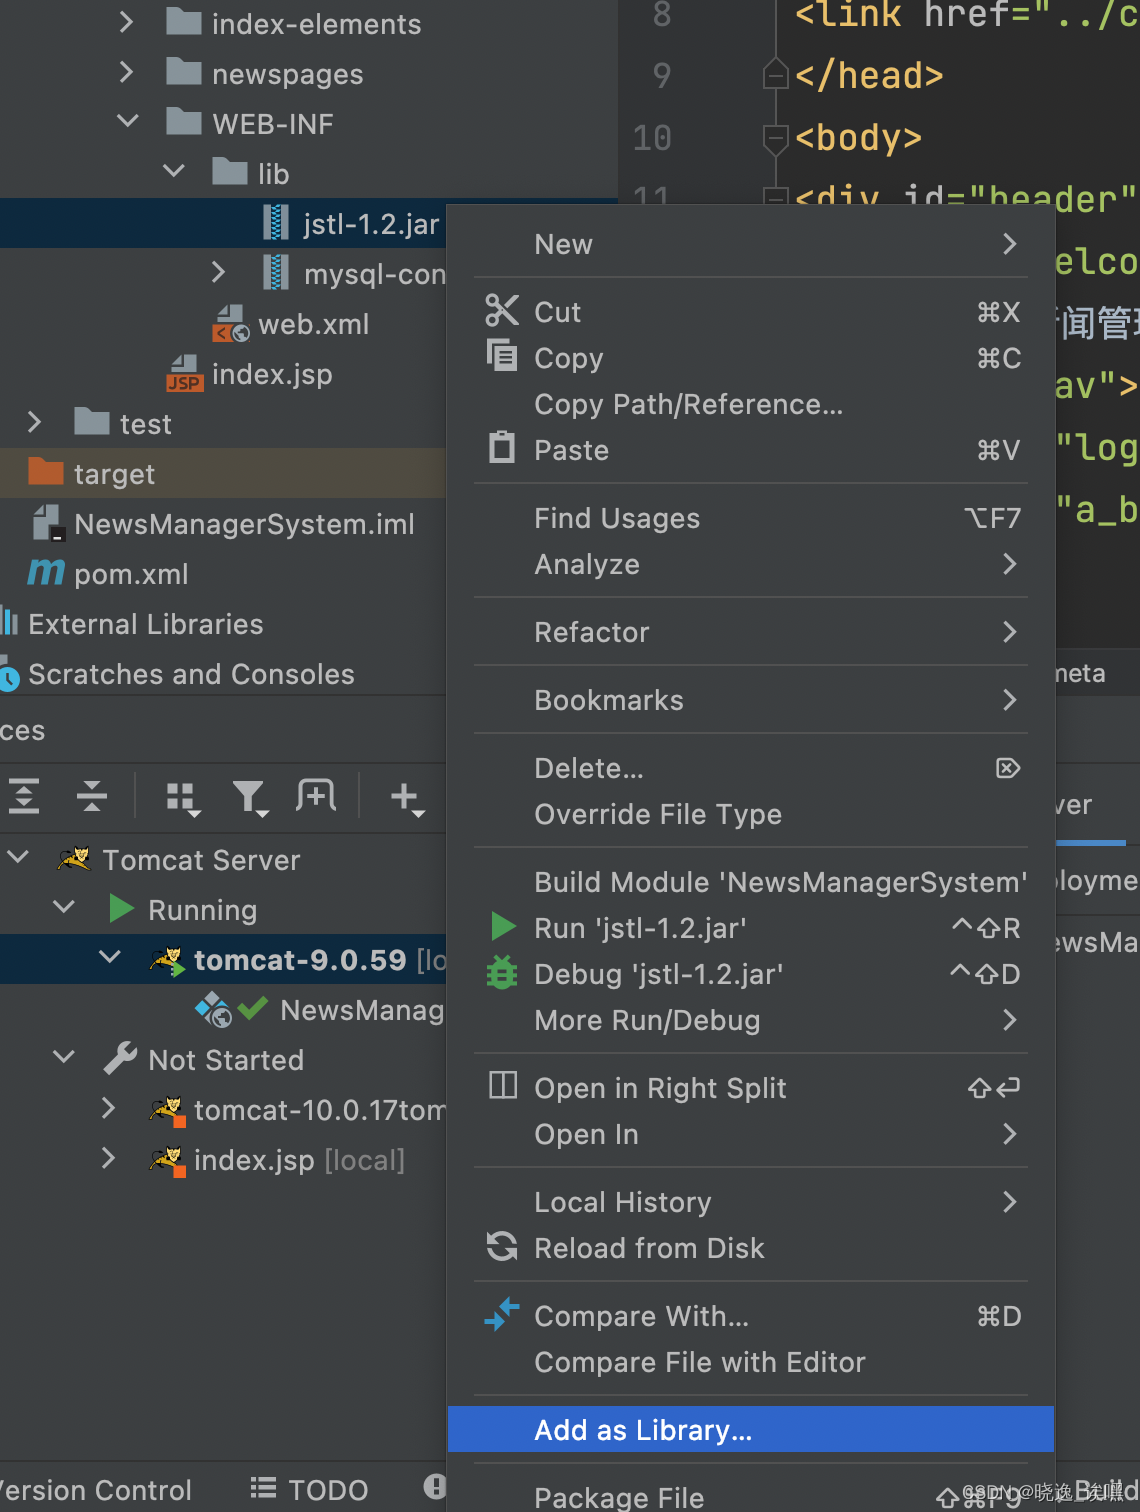Click the Cut scissors icon in context menu
This screenshot has height=1512, width=1140.
click(502, 310)
